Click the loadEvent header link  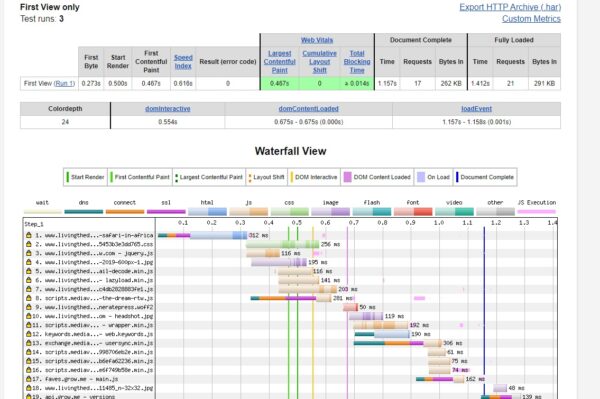[476, 109]
